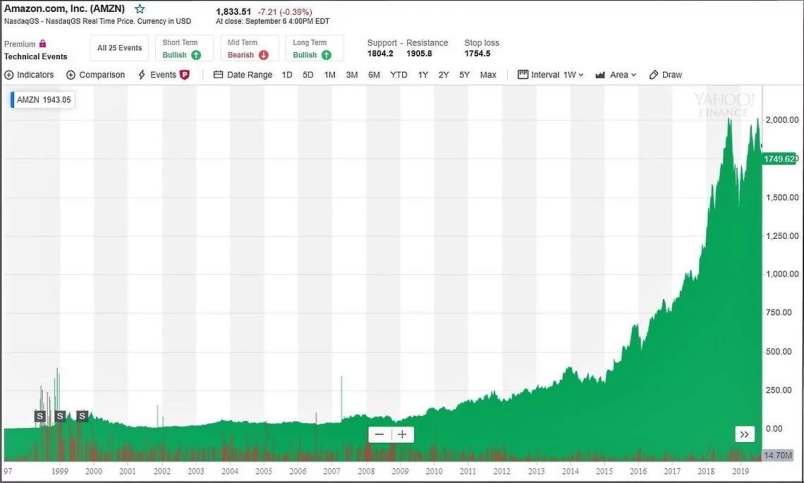Zoom out chart with minus button
The width and height of the screenshot is (804, 483).
379,435
